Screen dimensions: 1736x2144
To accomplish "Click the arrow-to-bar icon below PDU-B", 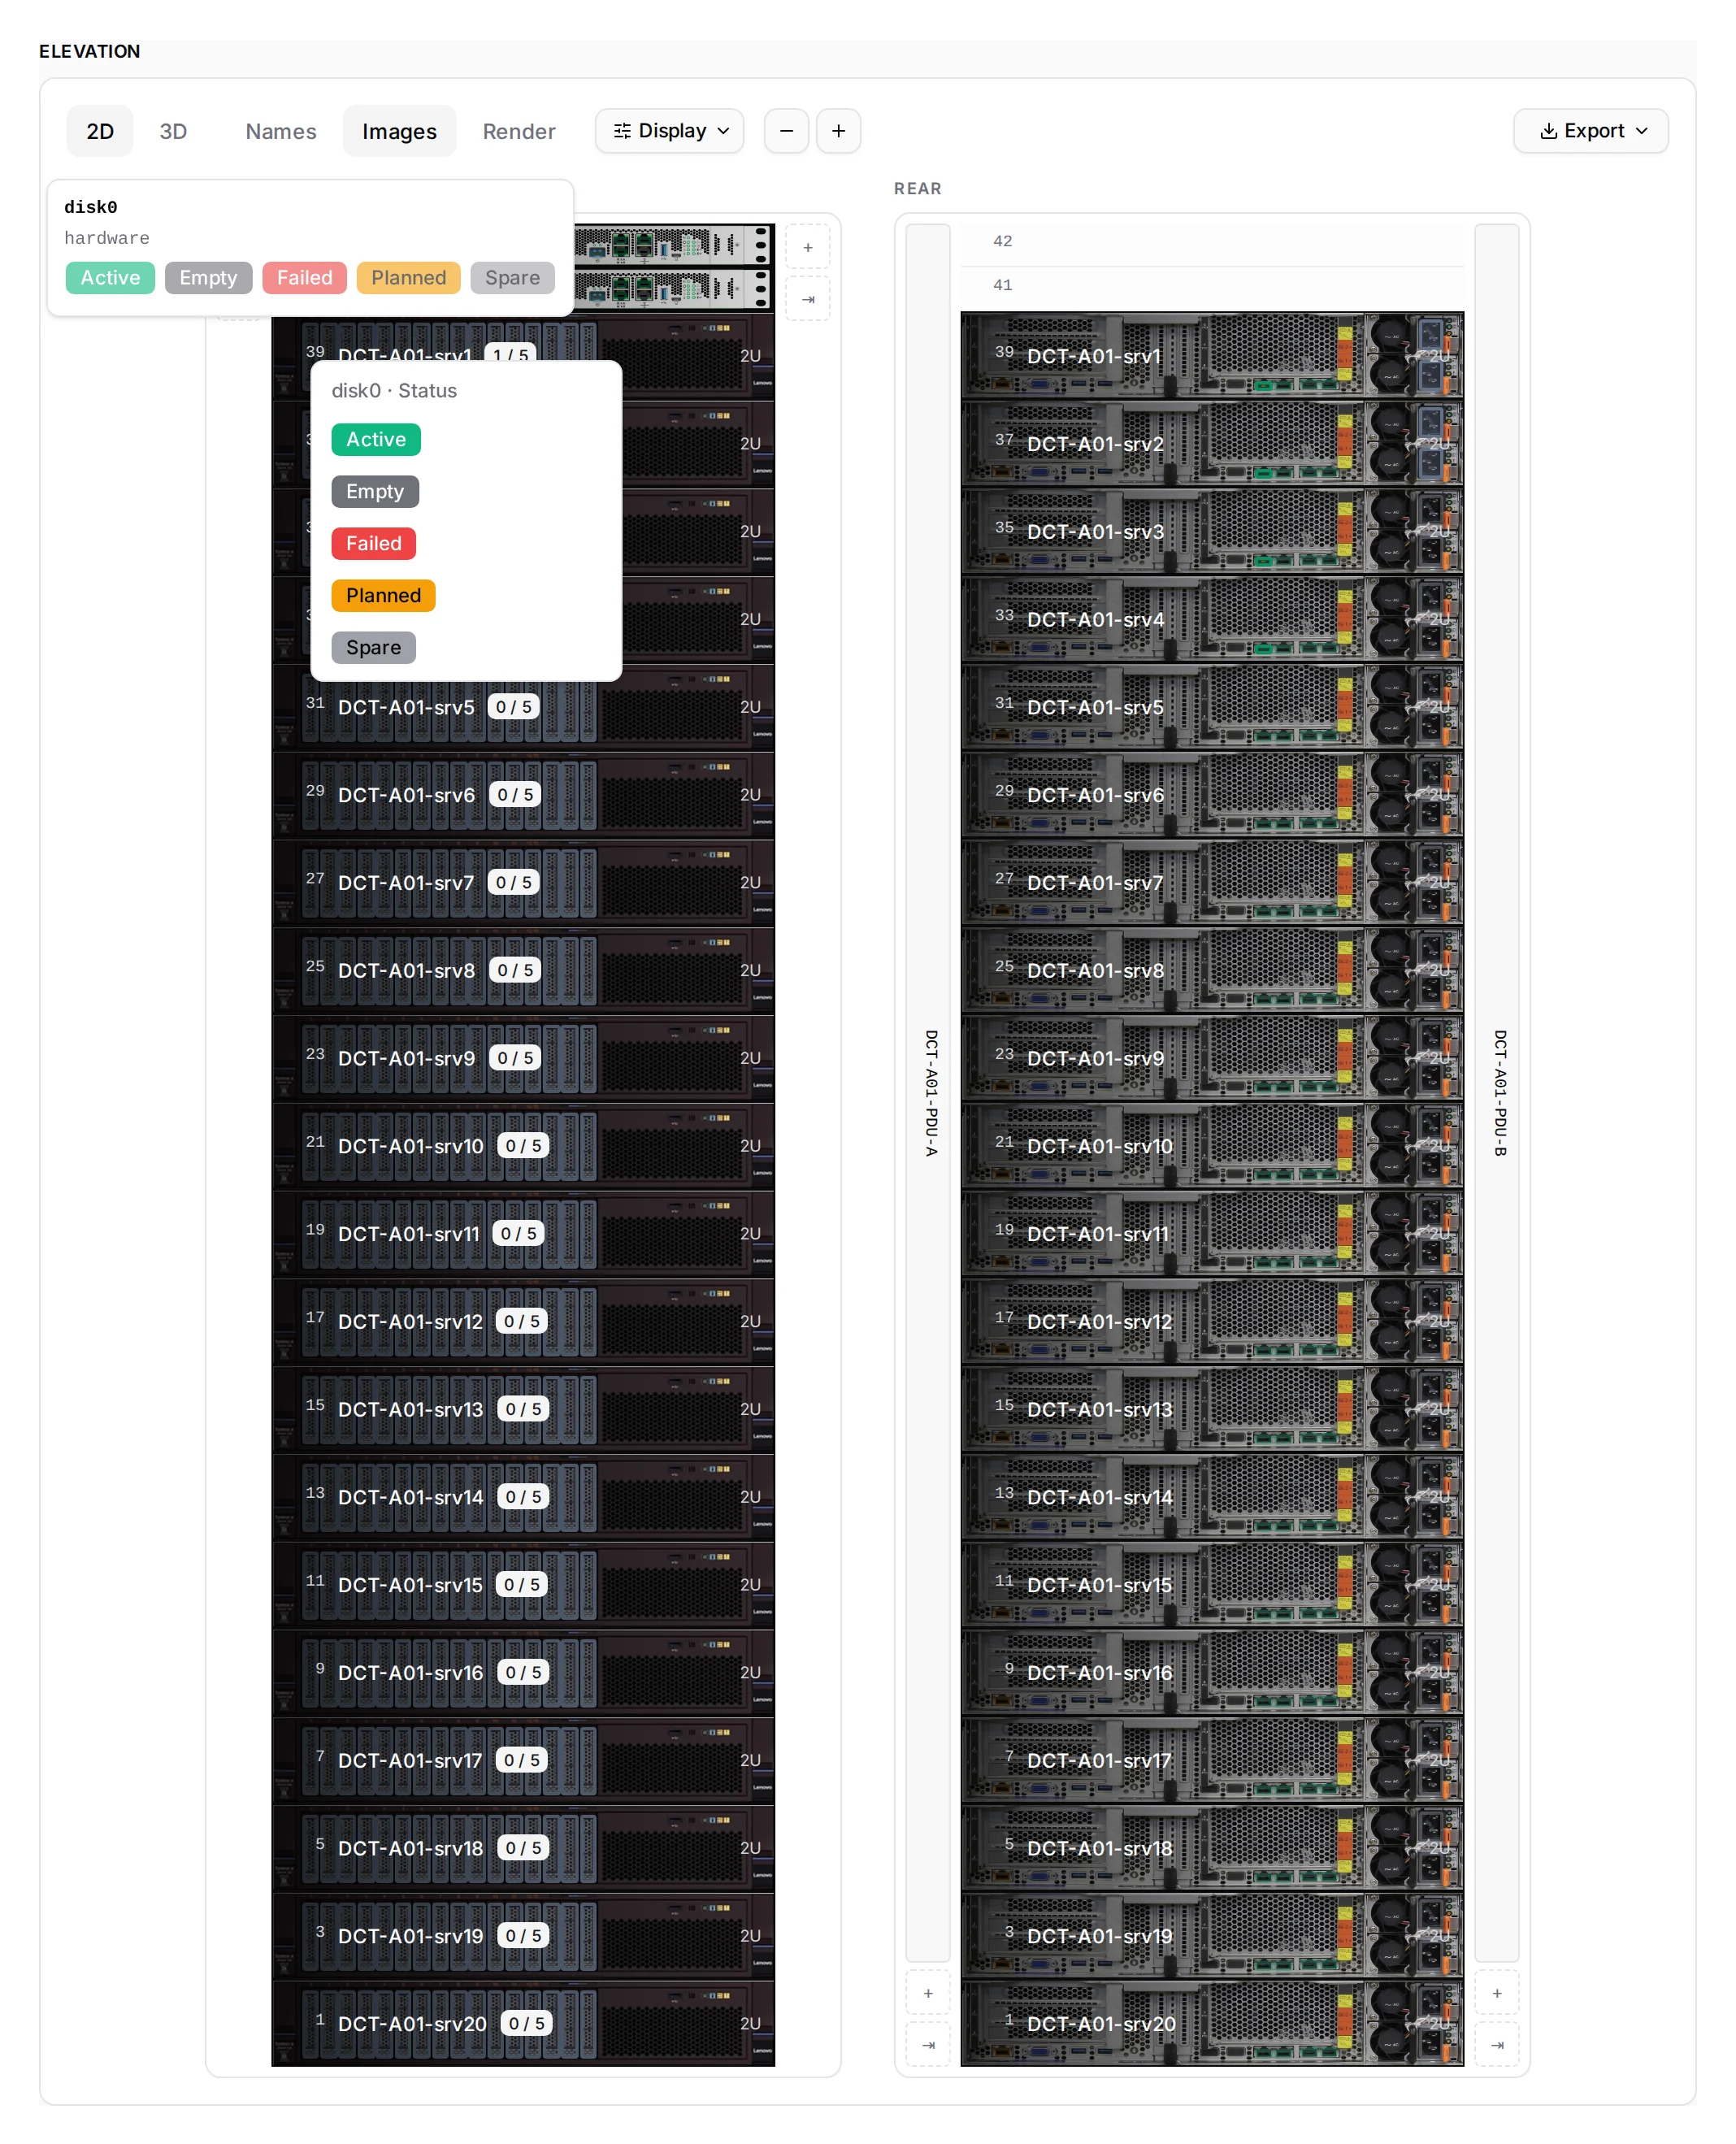I will coord(1496,2044).
